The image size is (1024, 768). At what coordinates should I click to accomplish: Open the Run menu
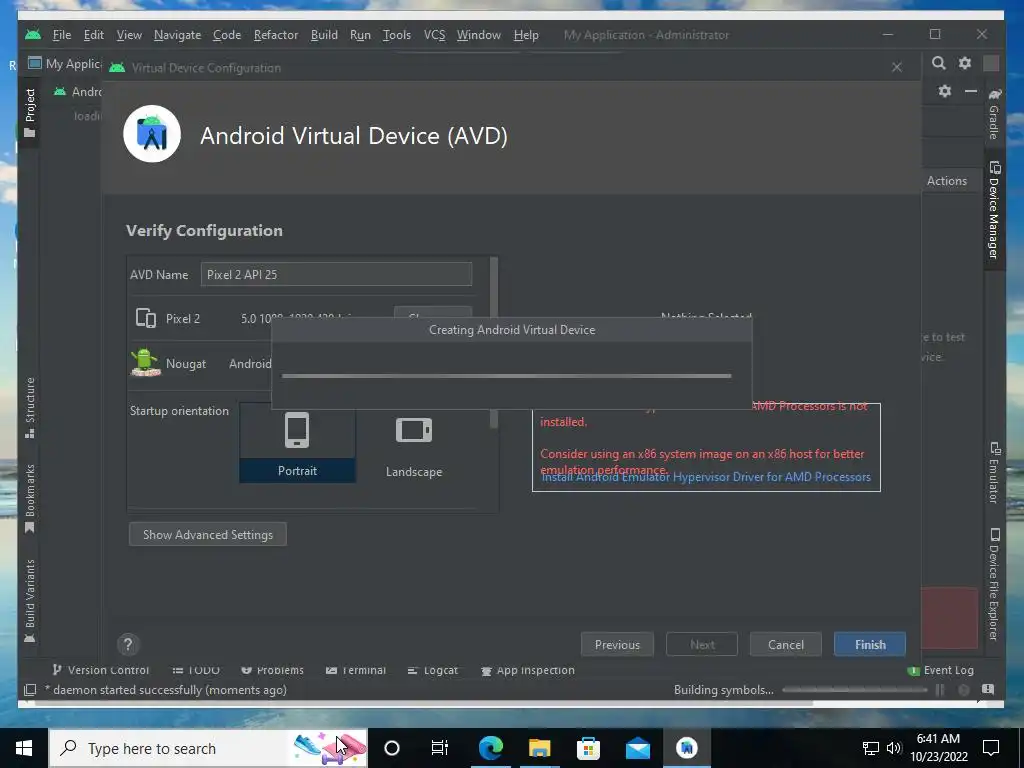[360, 35]
